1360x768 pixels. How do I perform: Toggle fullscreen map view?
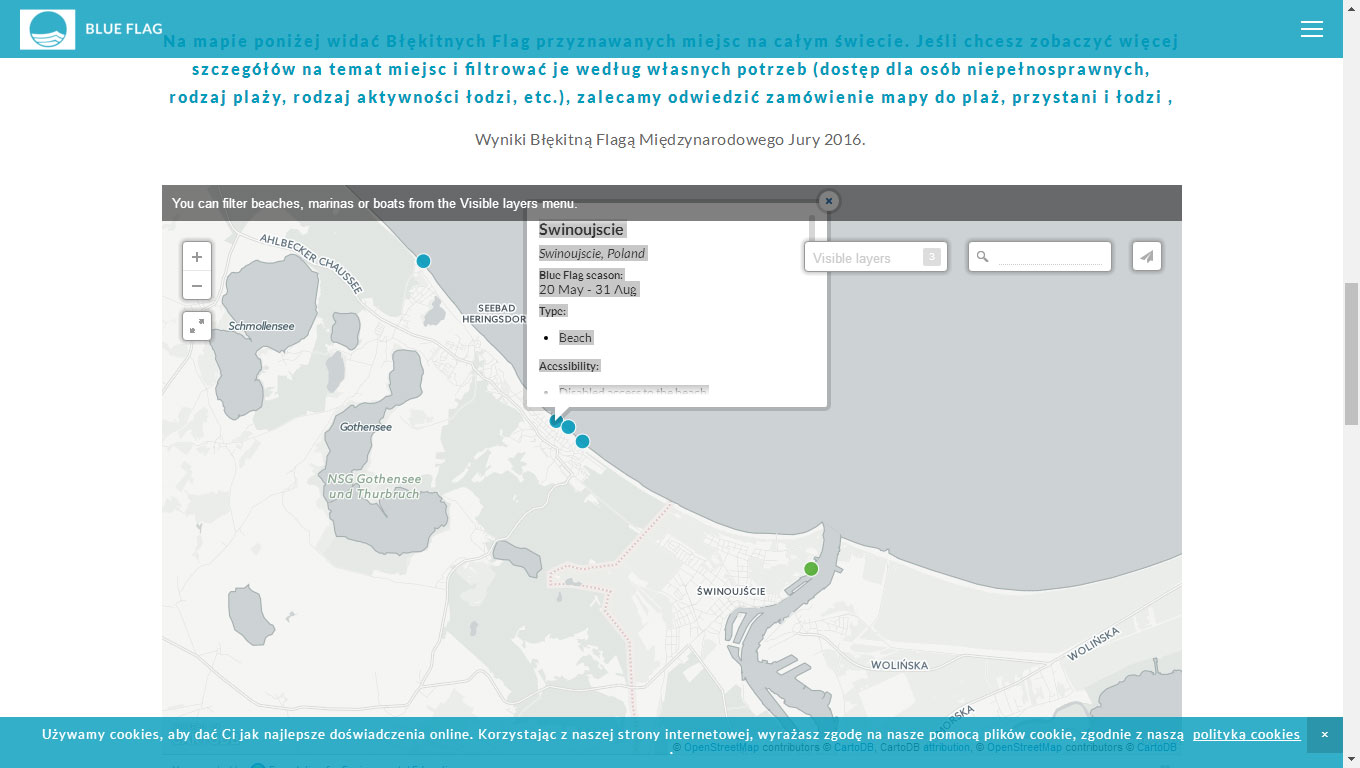[197, 326]
